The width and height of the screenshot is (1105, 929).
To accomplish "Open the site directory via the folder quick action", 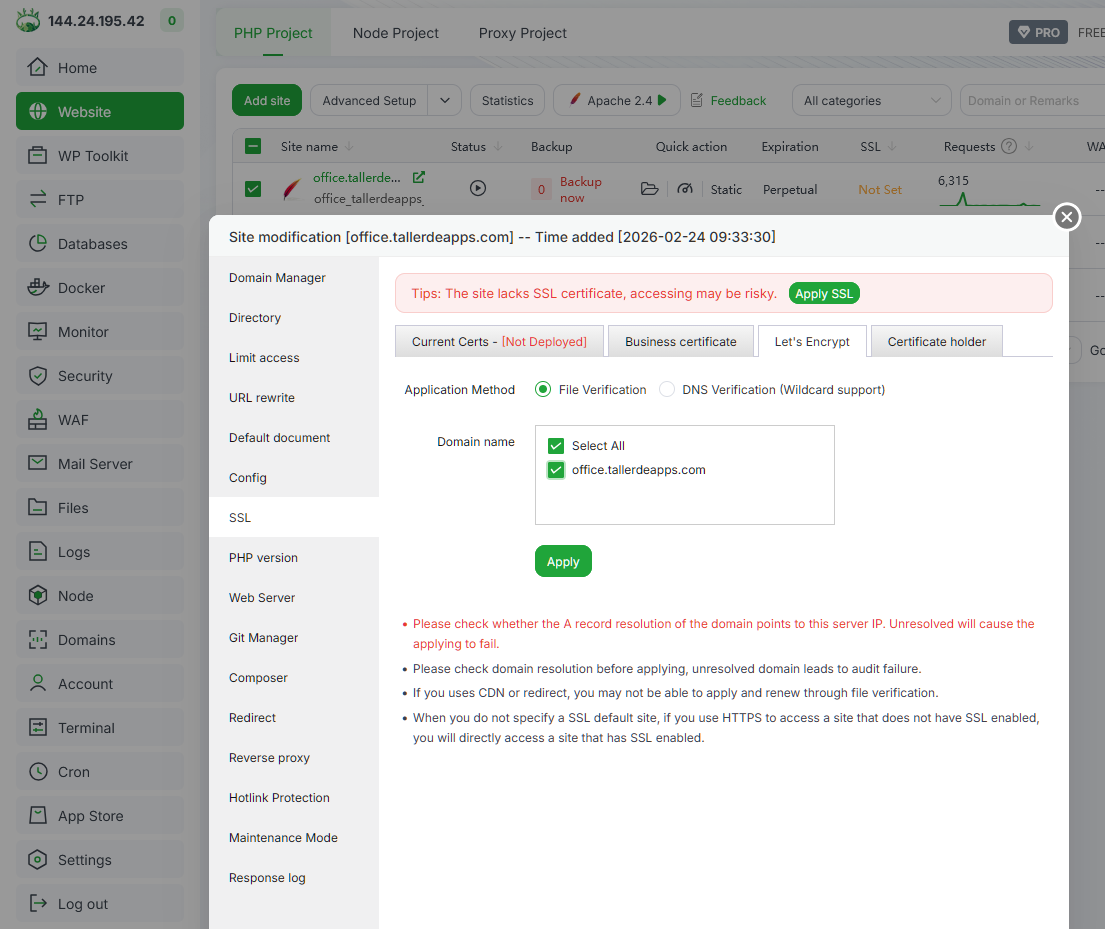I will (x=650, y=188).
